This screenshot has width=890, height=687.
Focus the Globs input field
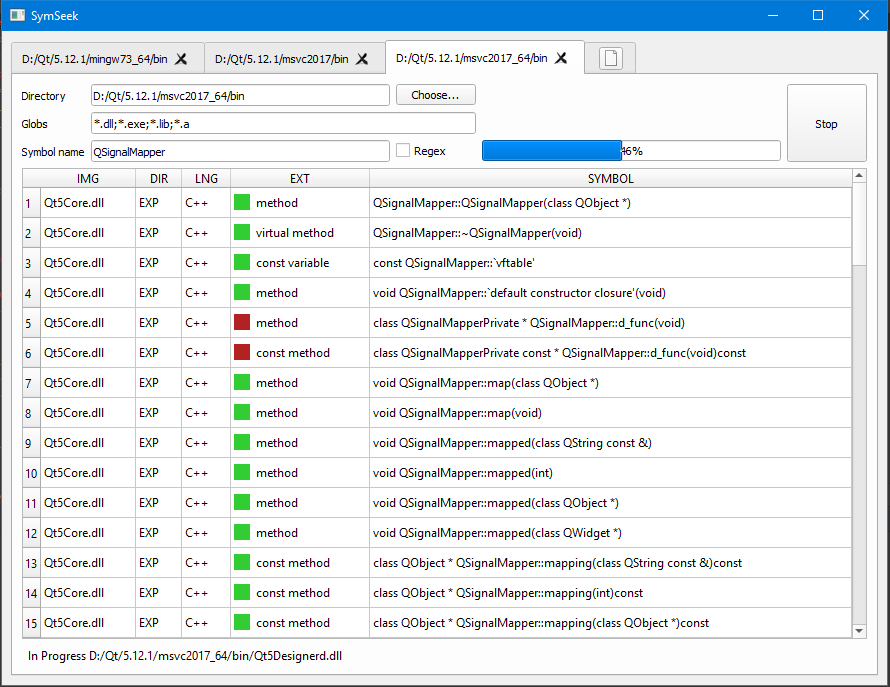point(283,123)
